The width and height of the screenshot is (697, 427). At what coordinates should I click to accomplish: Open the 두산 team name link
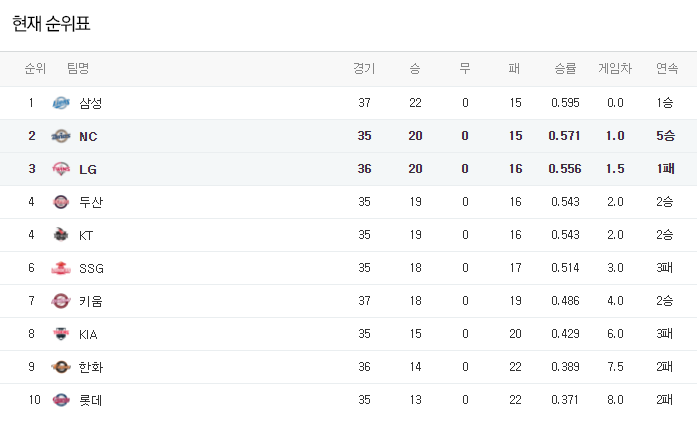pyautogui.click(x=91, y=202)
